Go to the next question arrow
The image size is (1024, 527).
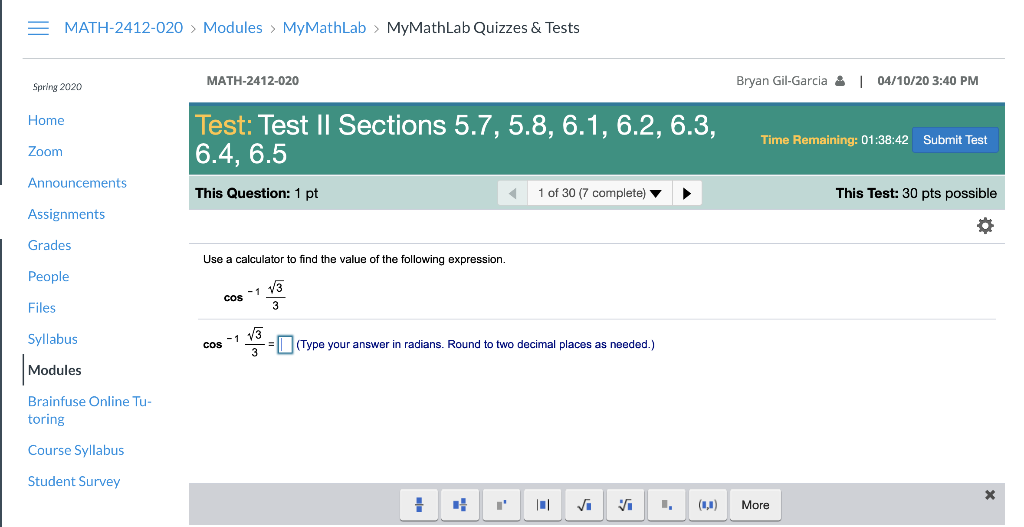pos(687,193)
